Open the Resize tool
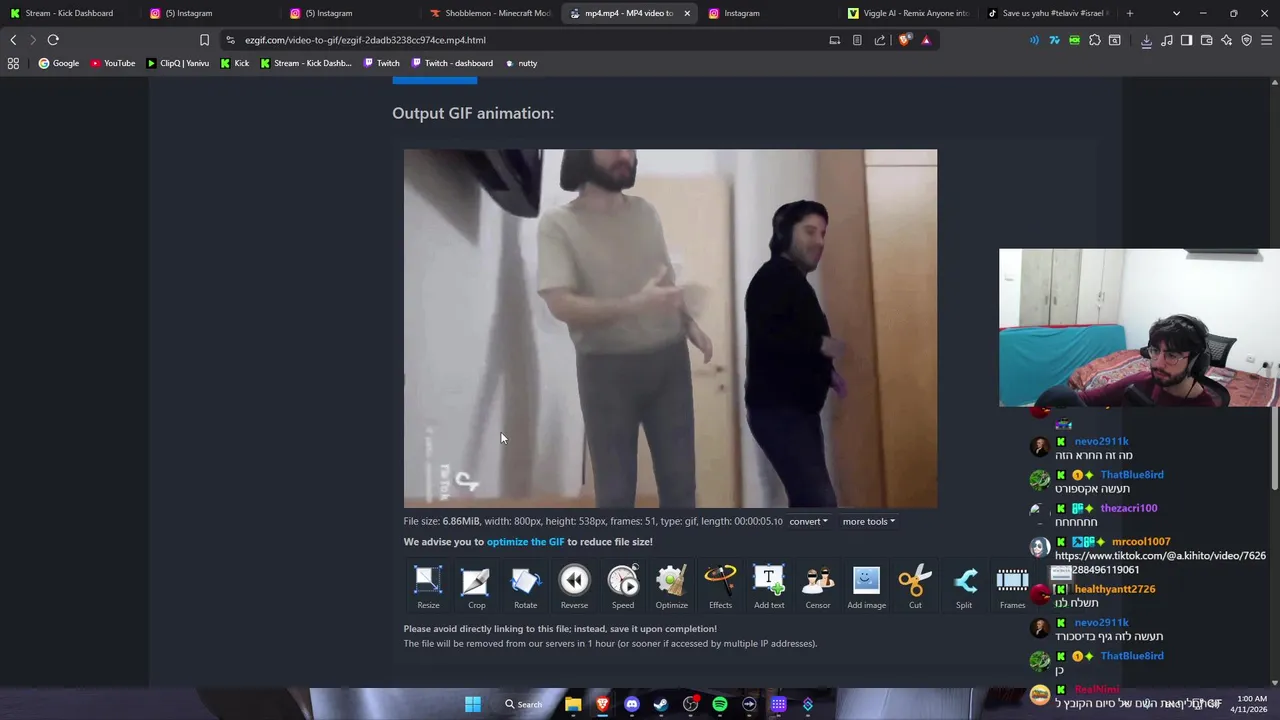The image size is (1280, 720). point(428,587)
